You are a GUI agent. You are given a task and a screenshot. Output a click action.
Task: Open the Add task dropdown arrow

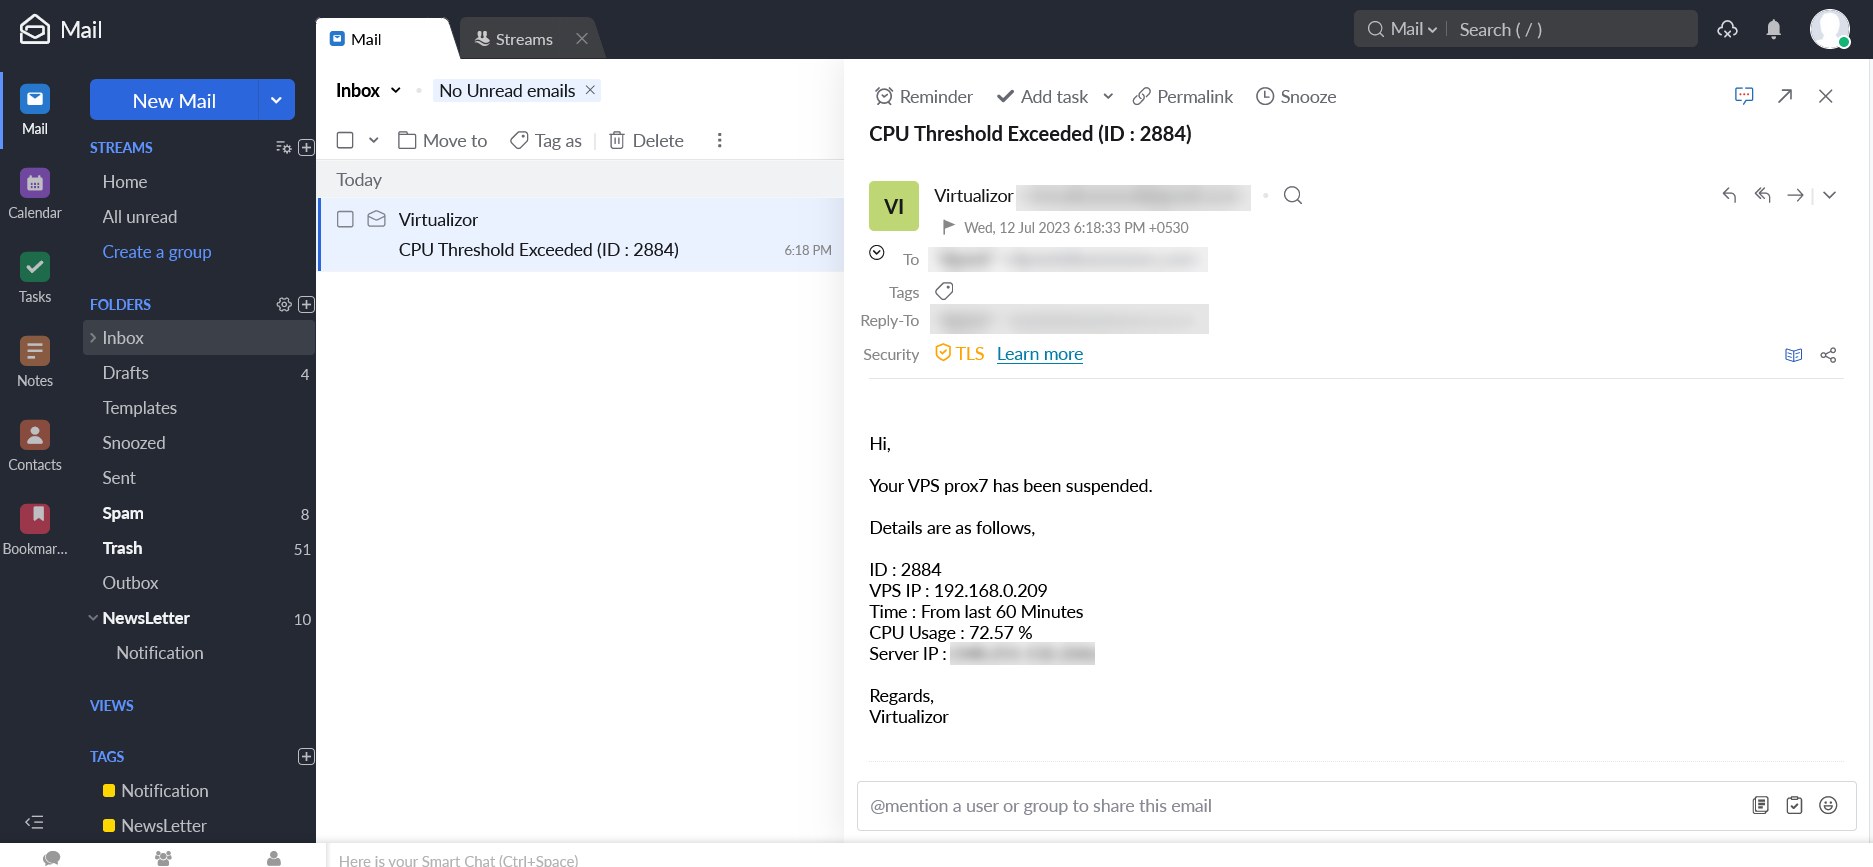coord(1108,96)
